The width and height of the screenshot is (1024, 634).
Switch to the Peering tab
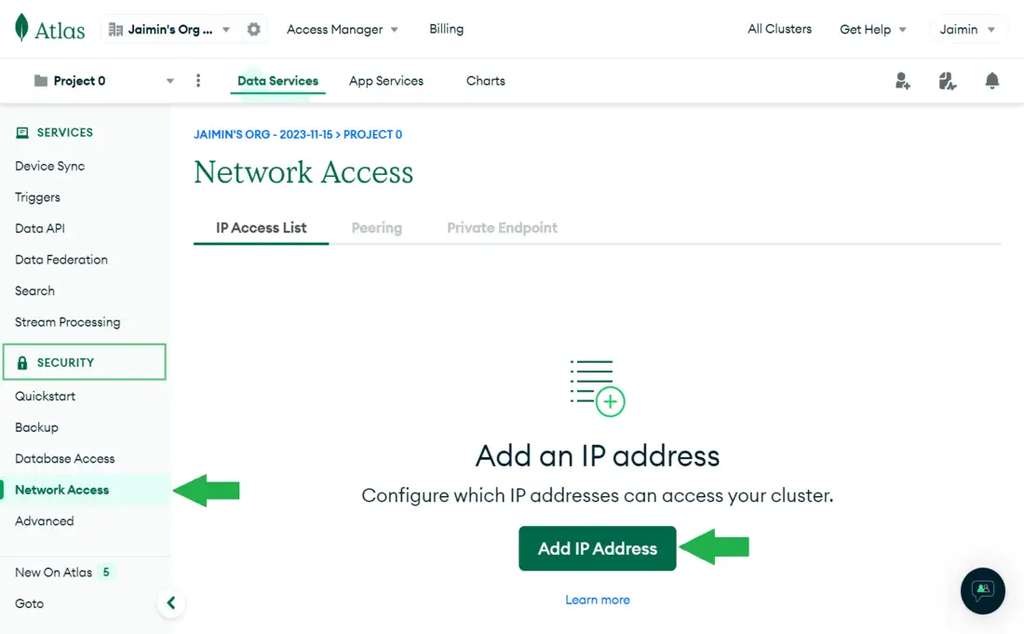(x=376, y=227)
